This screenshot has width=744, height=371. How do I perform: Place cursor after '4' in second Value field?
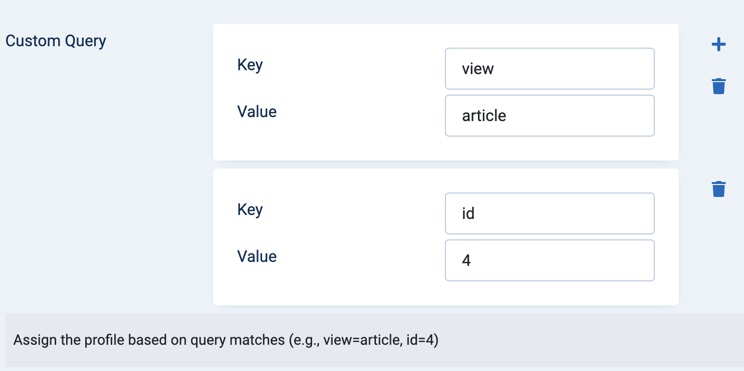(472, 261)
